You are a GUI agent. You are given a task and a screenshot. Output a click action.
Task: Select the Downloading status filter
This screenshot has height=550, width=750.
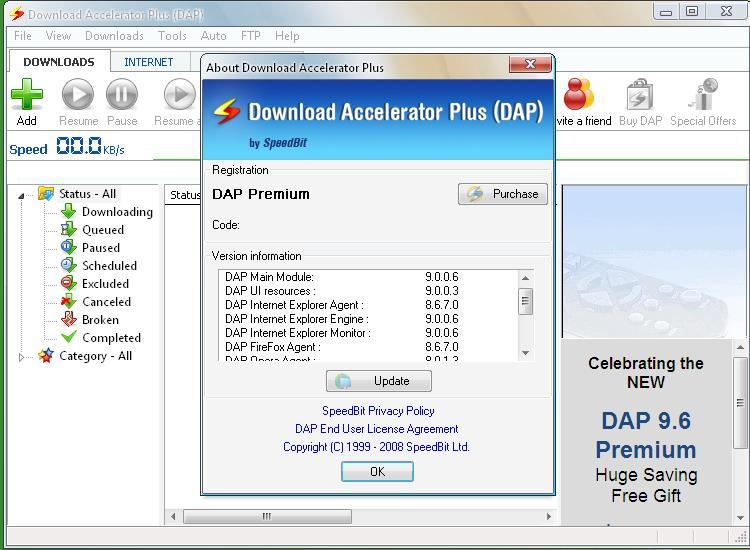point(117,212)
